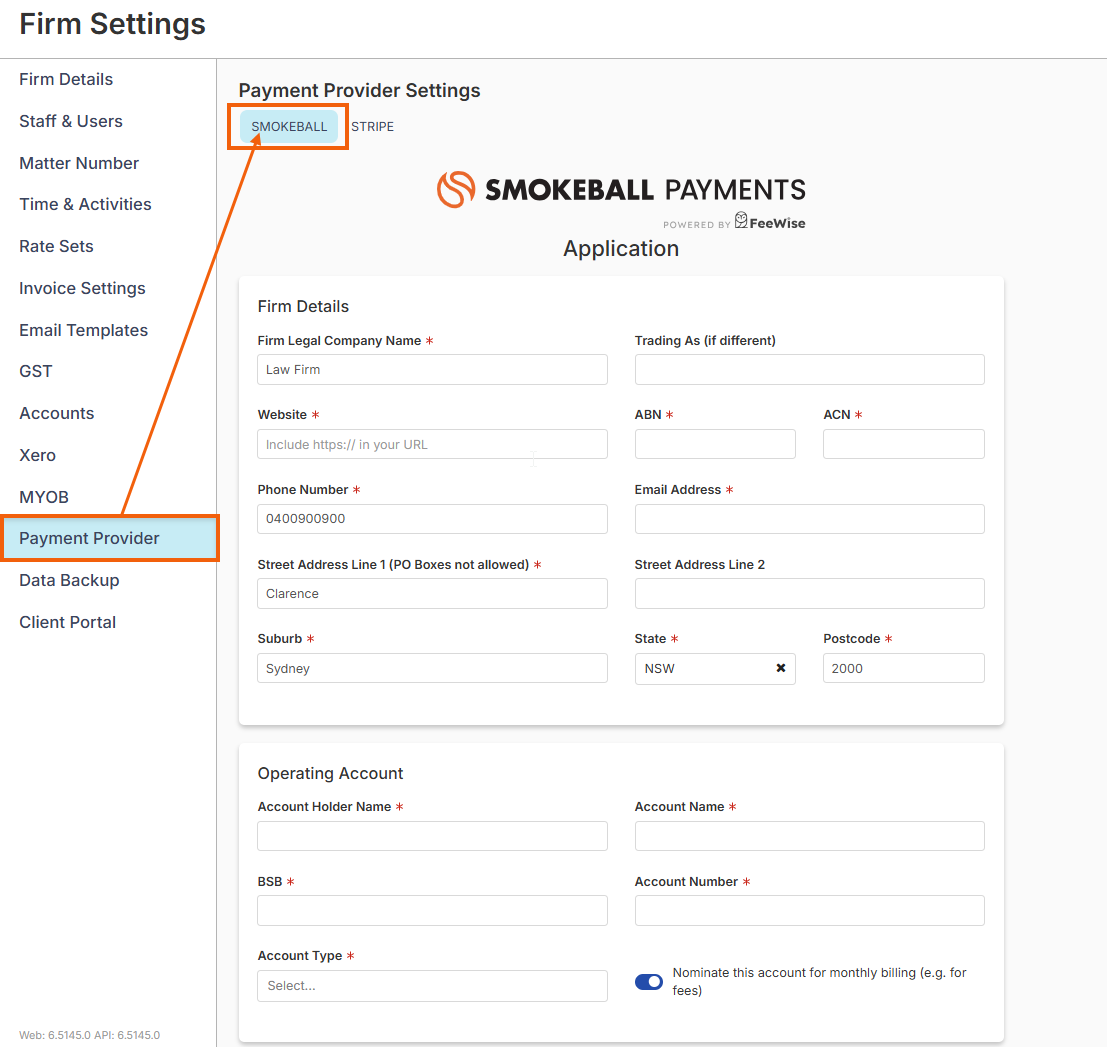1107x1047 pixels.
Task: Toggle monthly billing account nomination switch
Action: pyautogui.click(x=649, y=982)
